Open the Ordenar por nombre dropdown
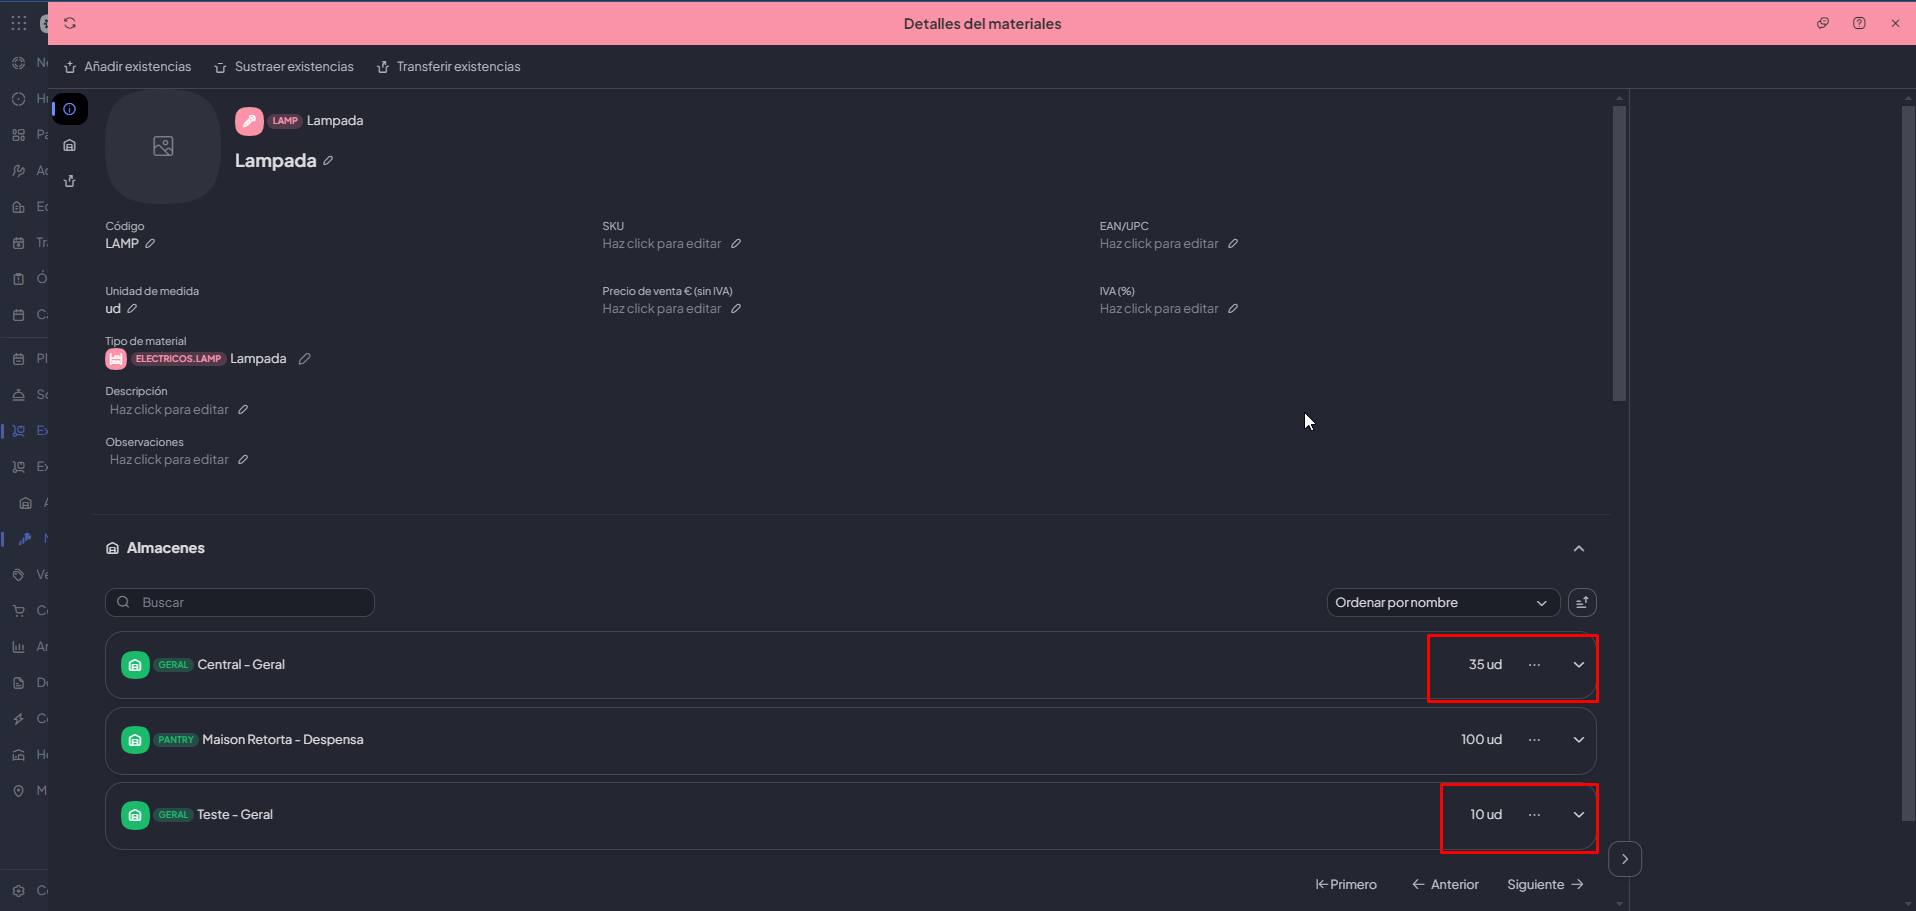Viewport: 1916px width, 911px height. (1443, 603)
